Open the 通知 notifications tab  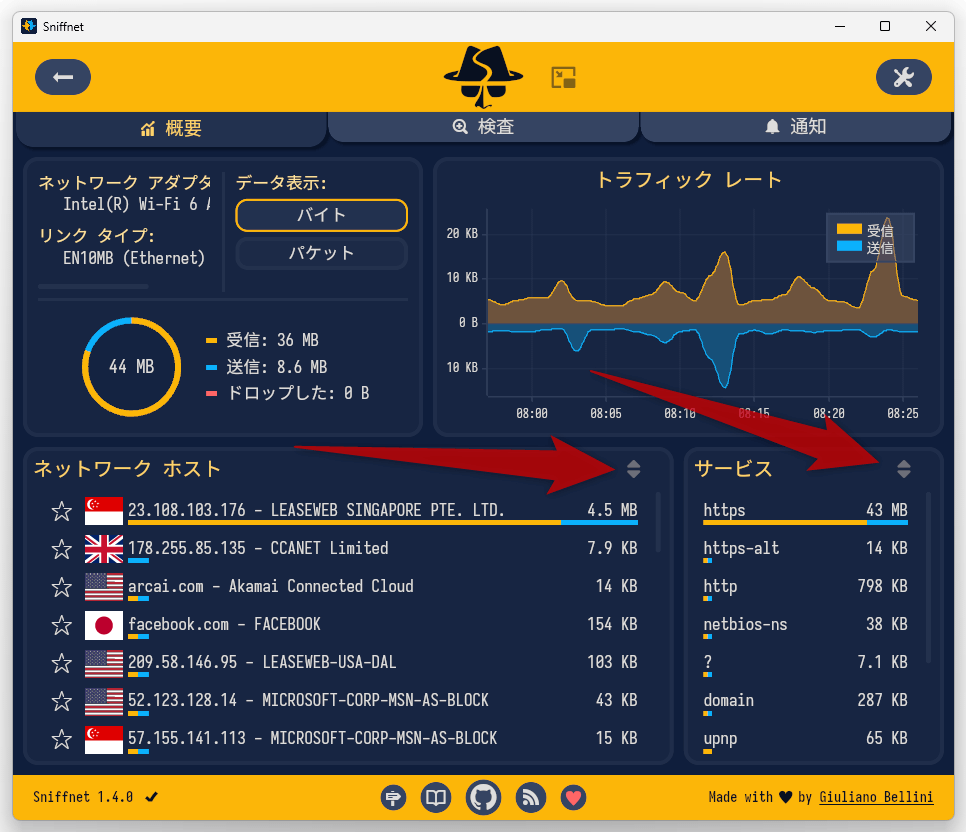coord(795,126)
